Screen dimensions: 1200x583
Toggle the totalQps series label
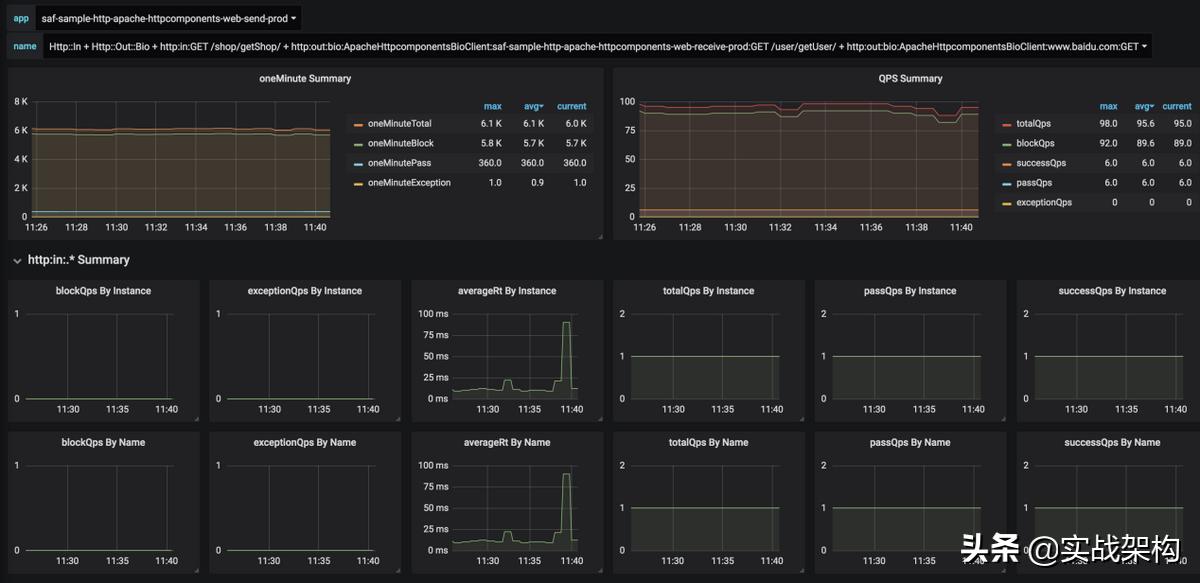click(x=1033, y=124)
